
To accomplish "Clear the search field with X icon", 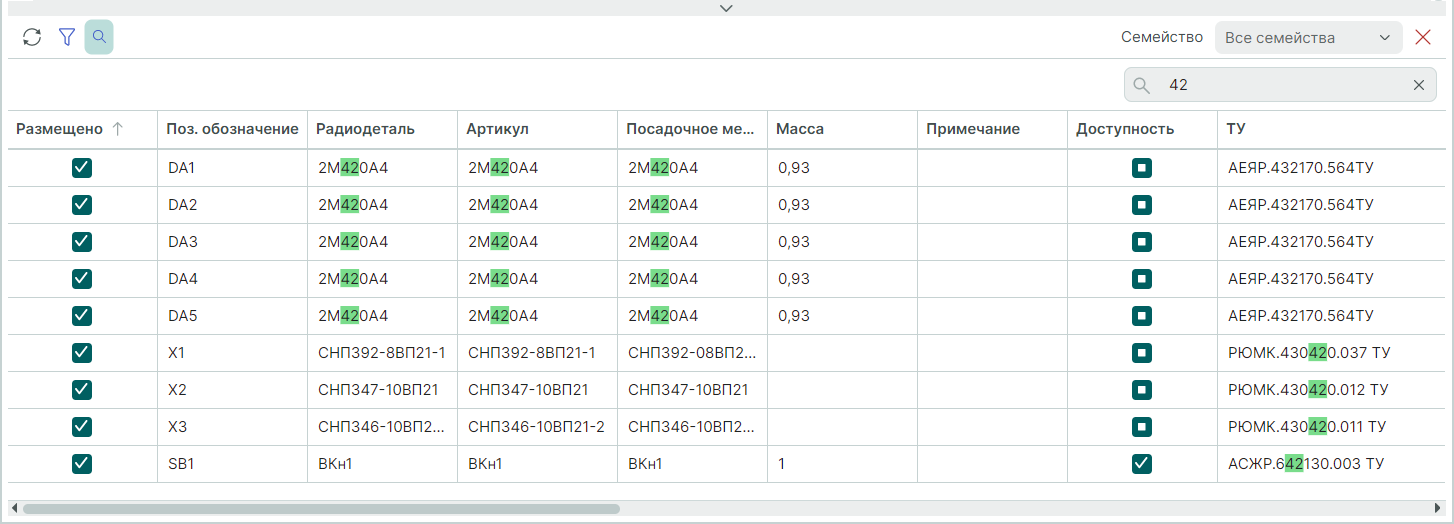I will click(x=1418, y=85).
